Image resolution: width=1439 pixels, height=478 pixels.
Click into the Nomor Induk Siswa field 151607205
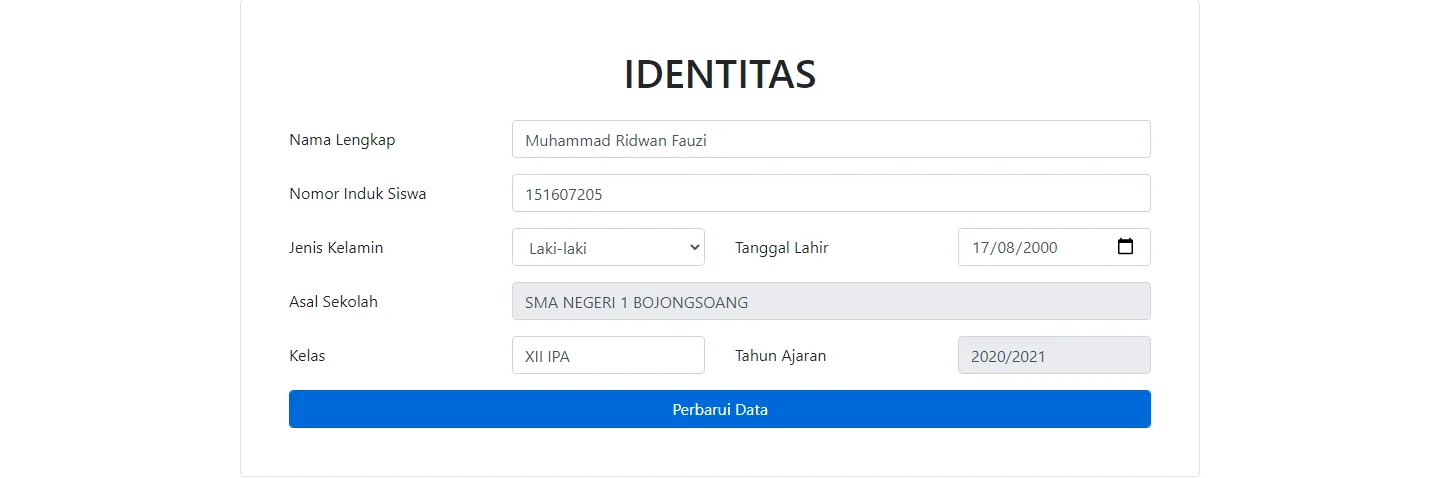point(831,193)
